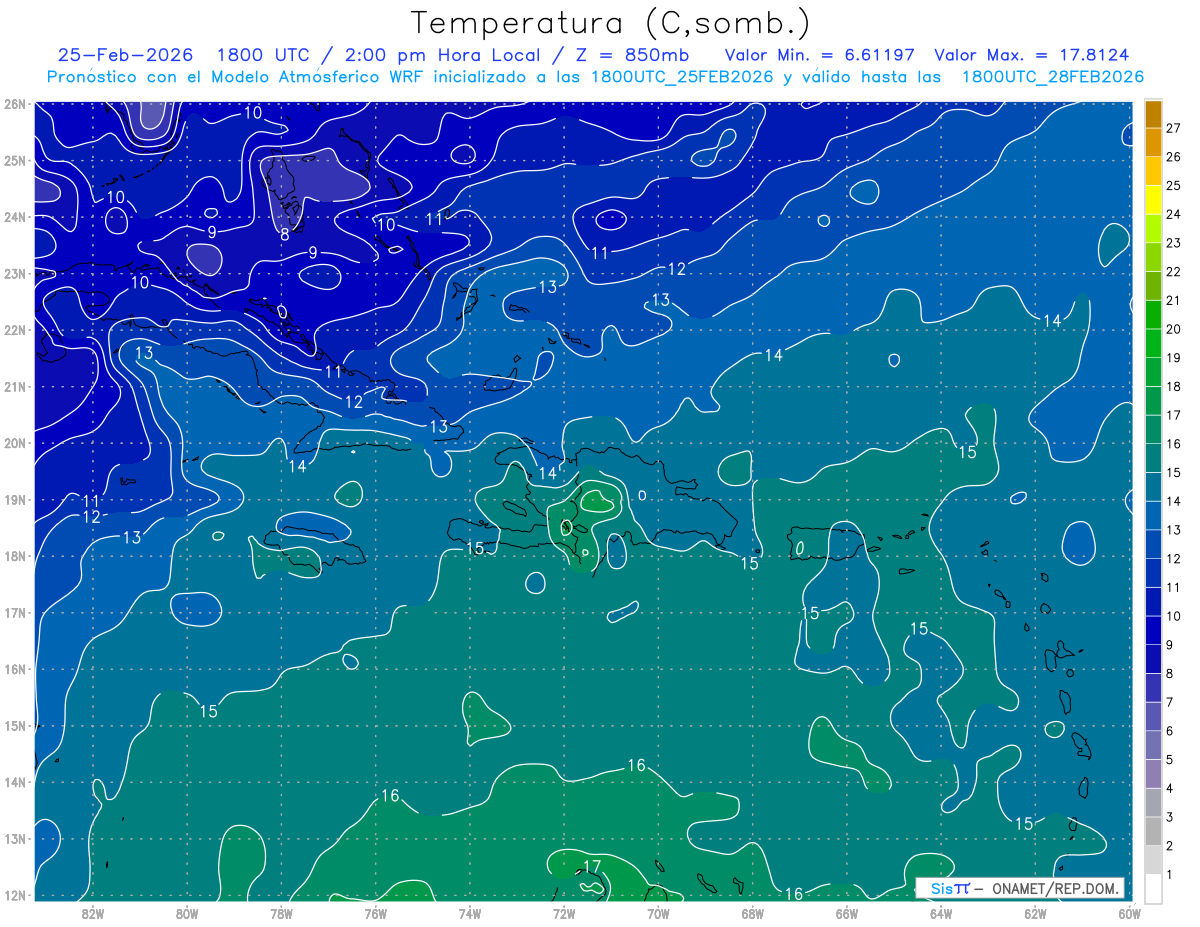
Task: Click the '68W' longitude axis label
Action: coord(752,913)
